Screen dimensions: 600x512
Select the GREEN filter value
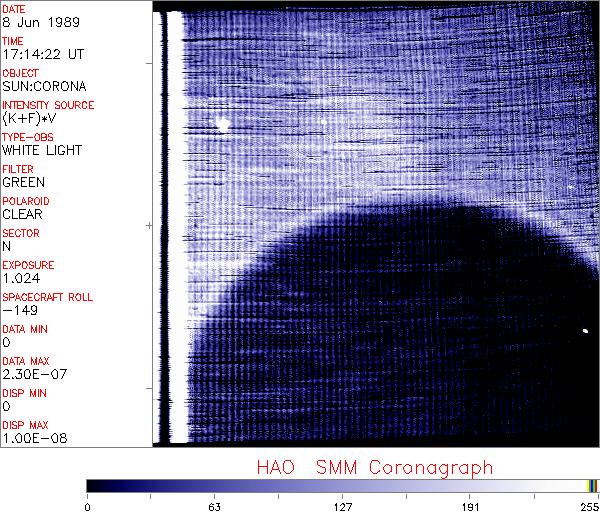pos(23,182)
